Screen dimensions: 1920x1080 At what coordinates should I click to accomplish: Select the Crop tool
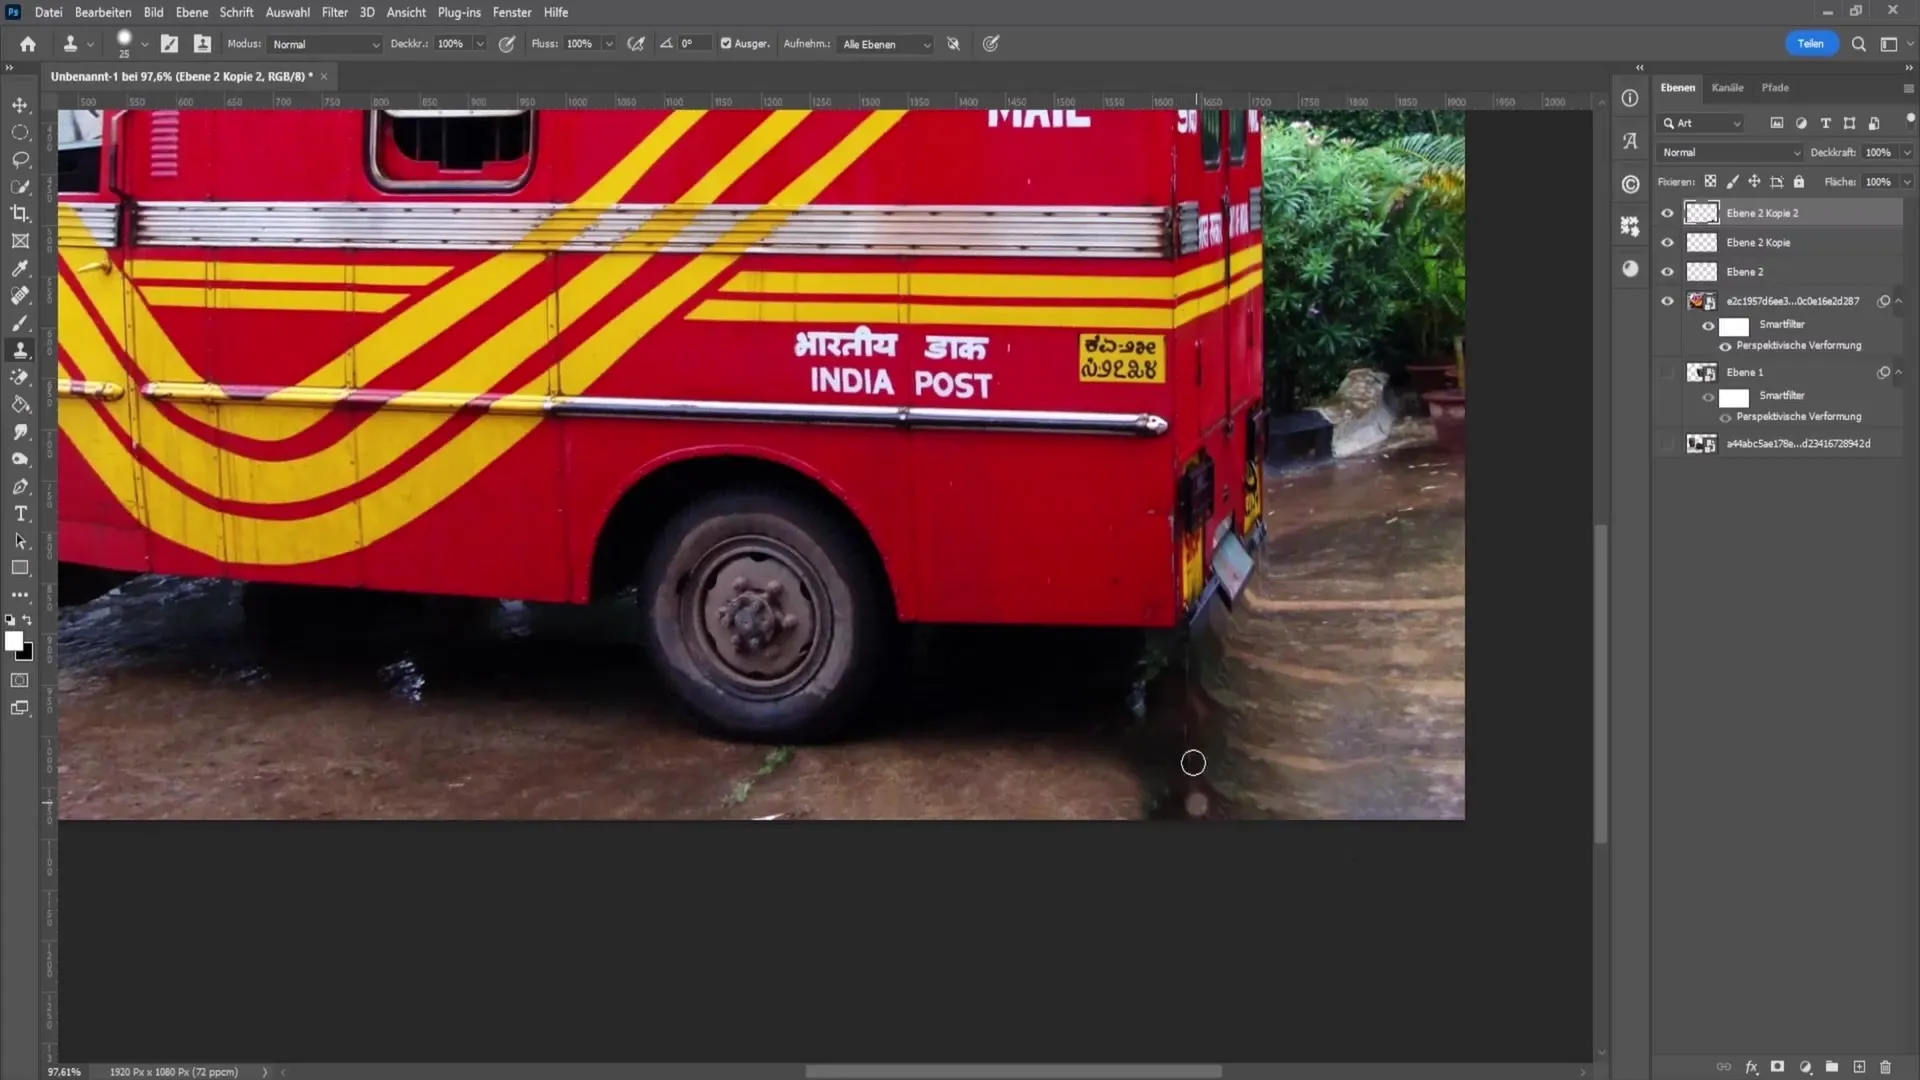pos(20,214)
